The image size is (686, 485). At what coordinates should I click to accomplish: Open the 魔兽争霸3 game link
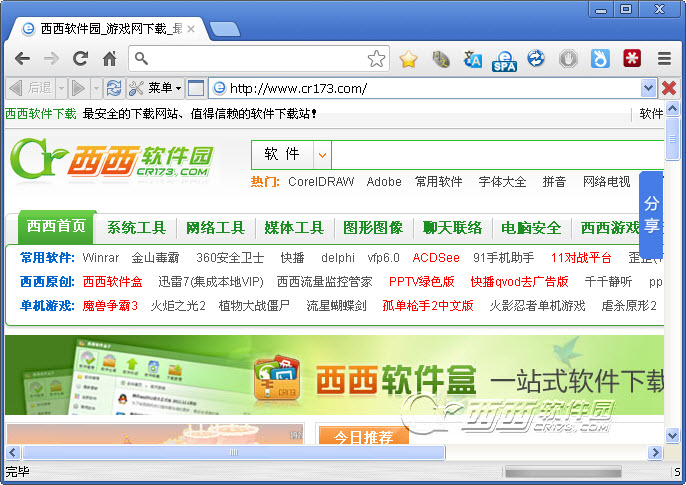[x=110, y=306]
